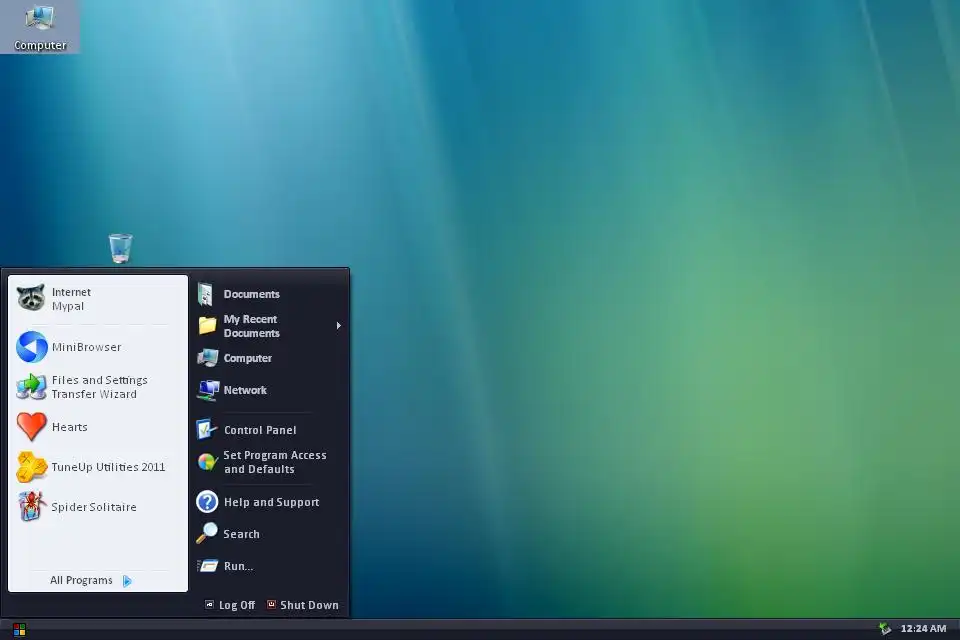Screen dimensions: 960x640
Task: Click the Hearts game heart icon
Action: (x=31, y=427)
